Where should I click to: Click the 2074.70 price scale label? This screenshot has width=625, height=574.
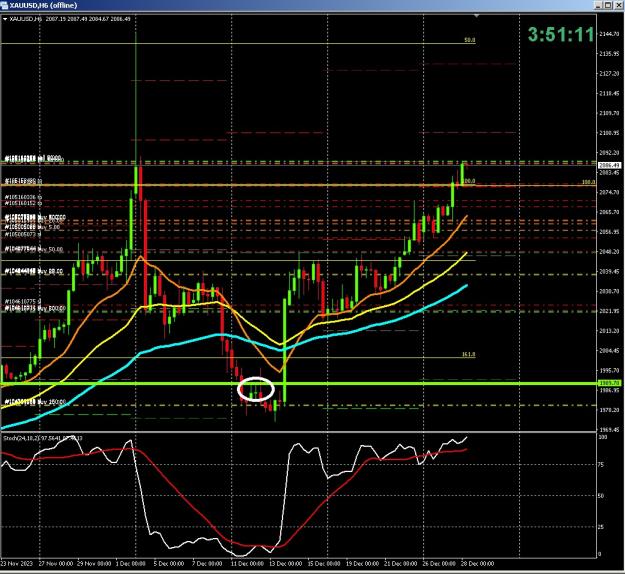(x=610, y=192)
